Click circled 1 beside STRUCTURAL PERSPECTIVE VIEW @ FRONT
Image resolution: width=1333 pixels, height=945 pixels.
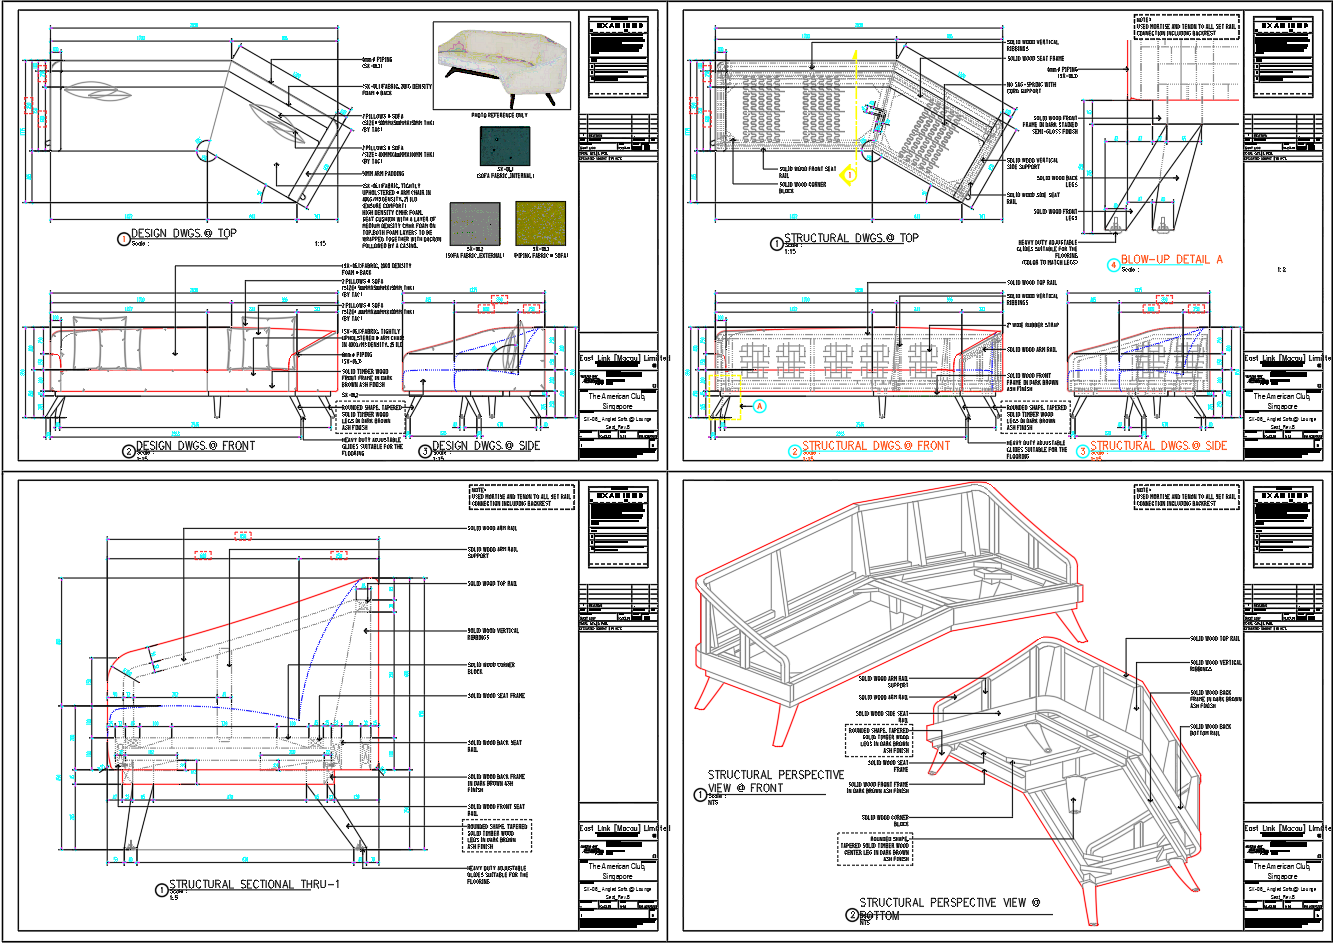point(700,795)
